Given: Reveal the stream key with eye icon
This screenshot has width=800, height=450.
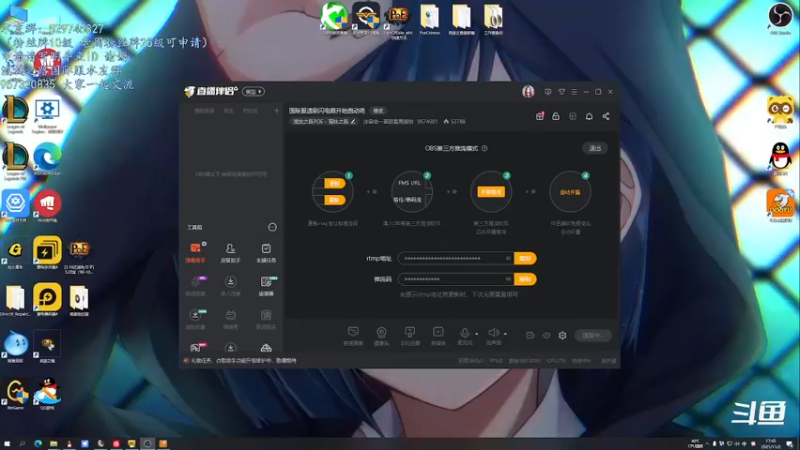Looking at the screenshot, I should pos(508,279).
